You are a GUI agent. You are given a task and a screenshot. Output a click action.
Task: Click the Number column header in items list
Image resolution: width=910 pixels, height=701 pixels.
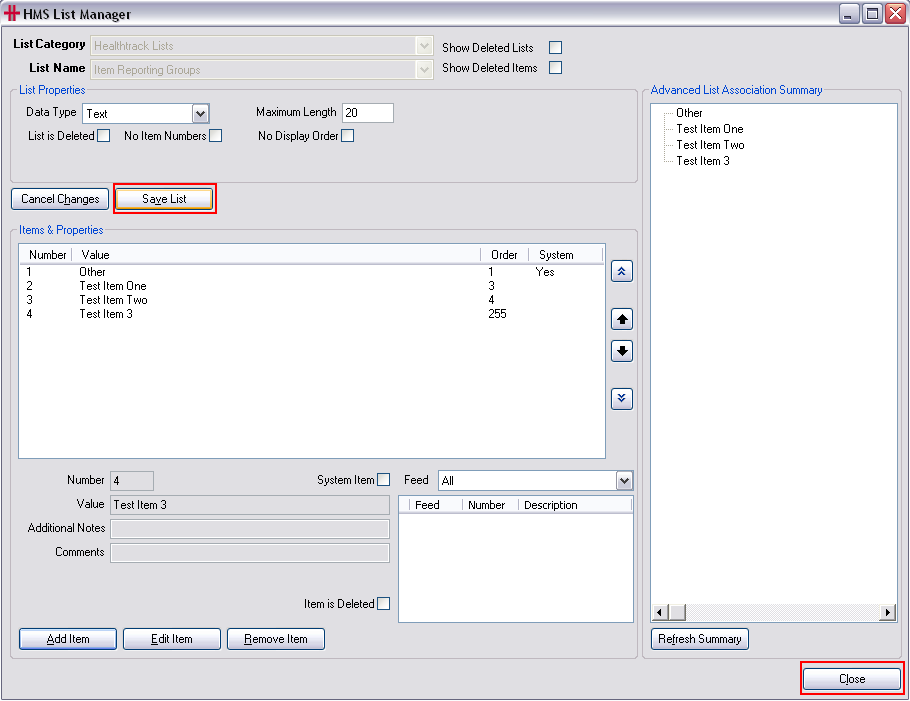[46, 255]
